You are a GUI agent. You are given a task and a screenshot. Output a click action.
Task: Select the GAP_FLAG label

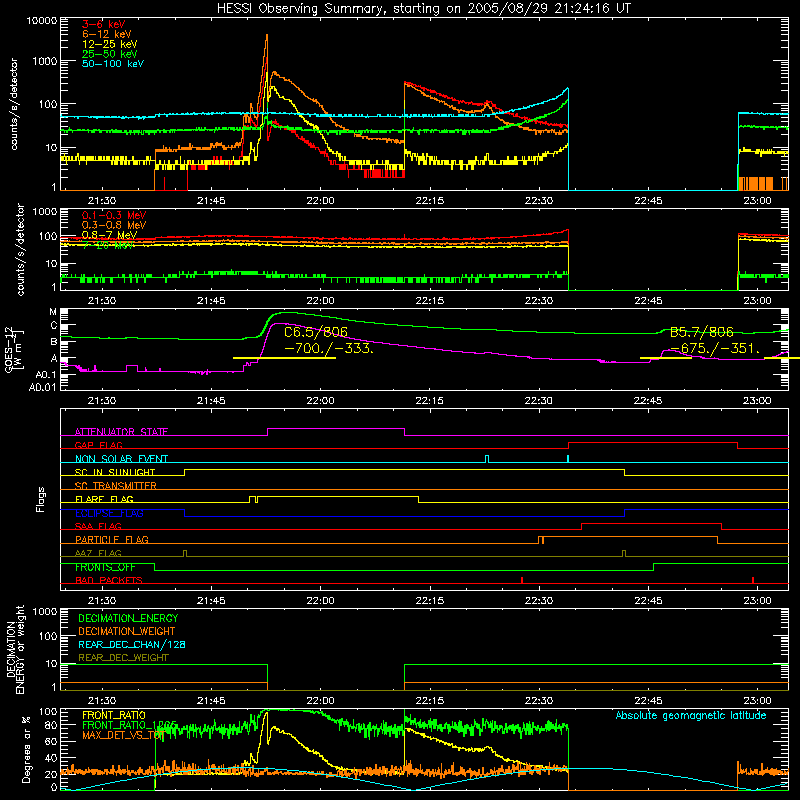pos(98,445)
